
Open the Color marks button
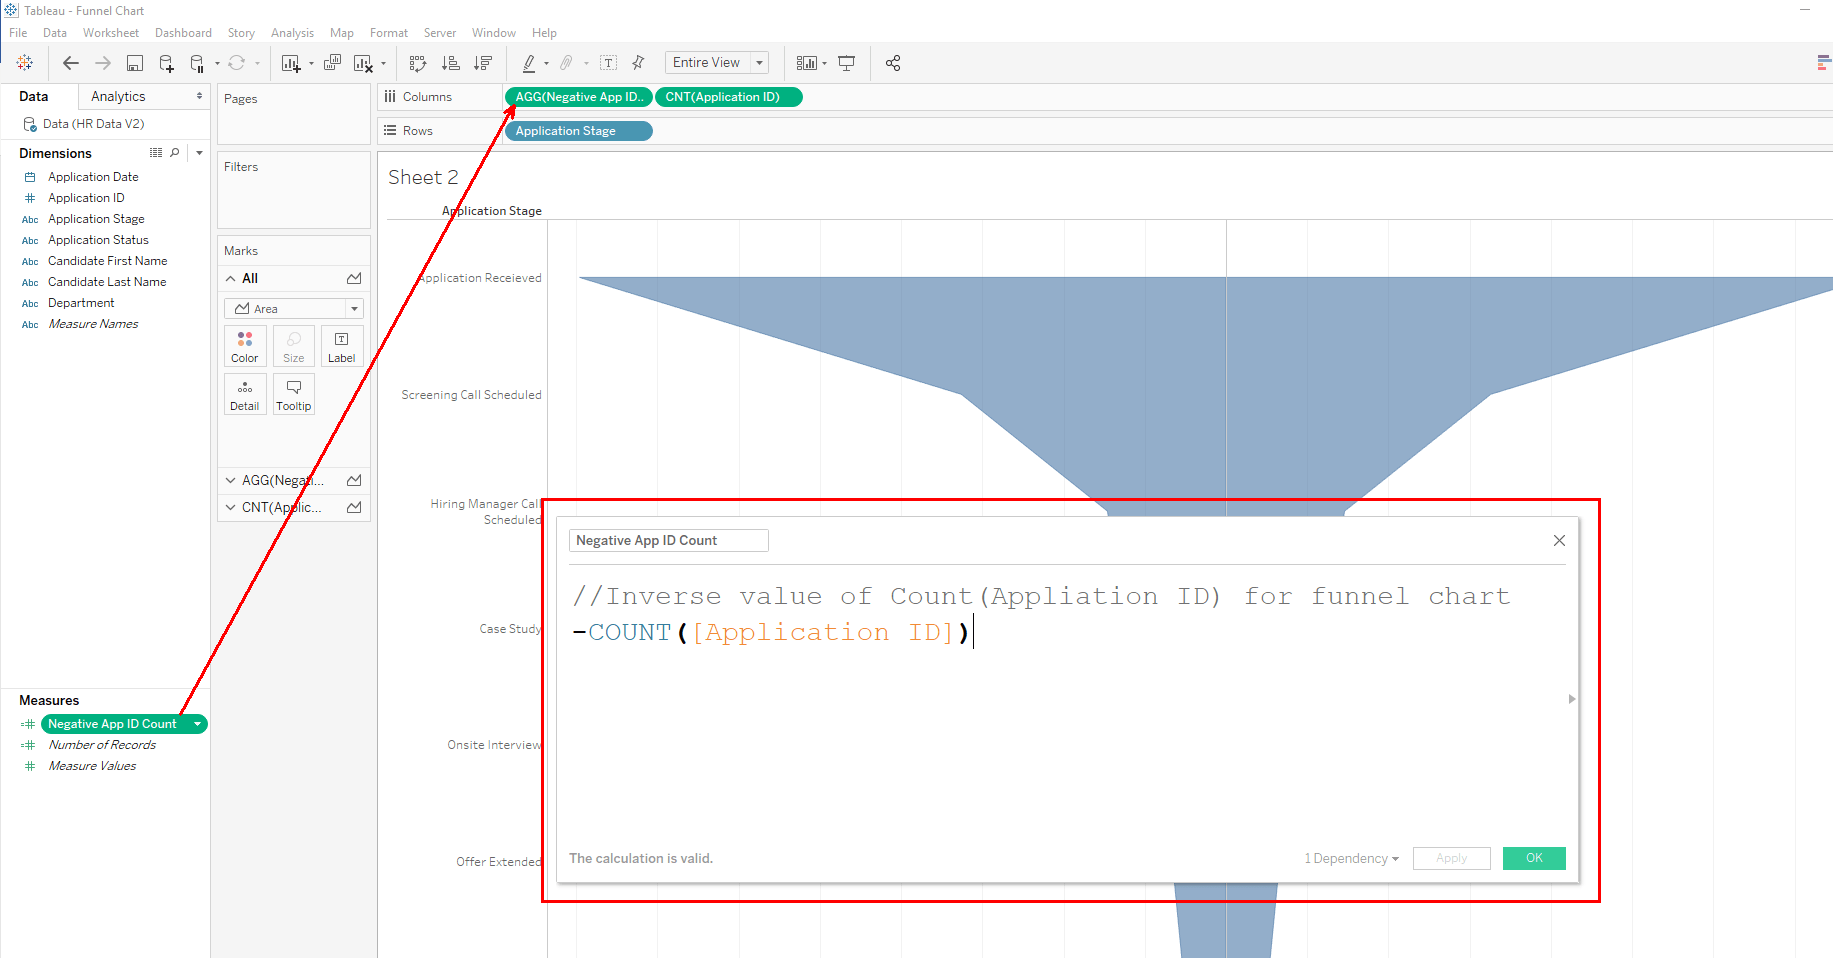(245, 346)
